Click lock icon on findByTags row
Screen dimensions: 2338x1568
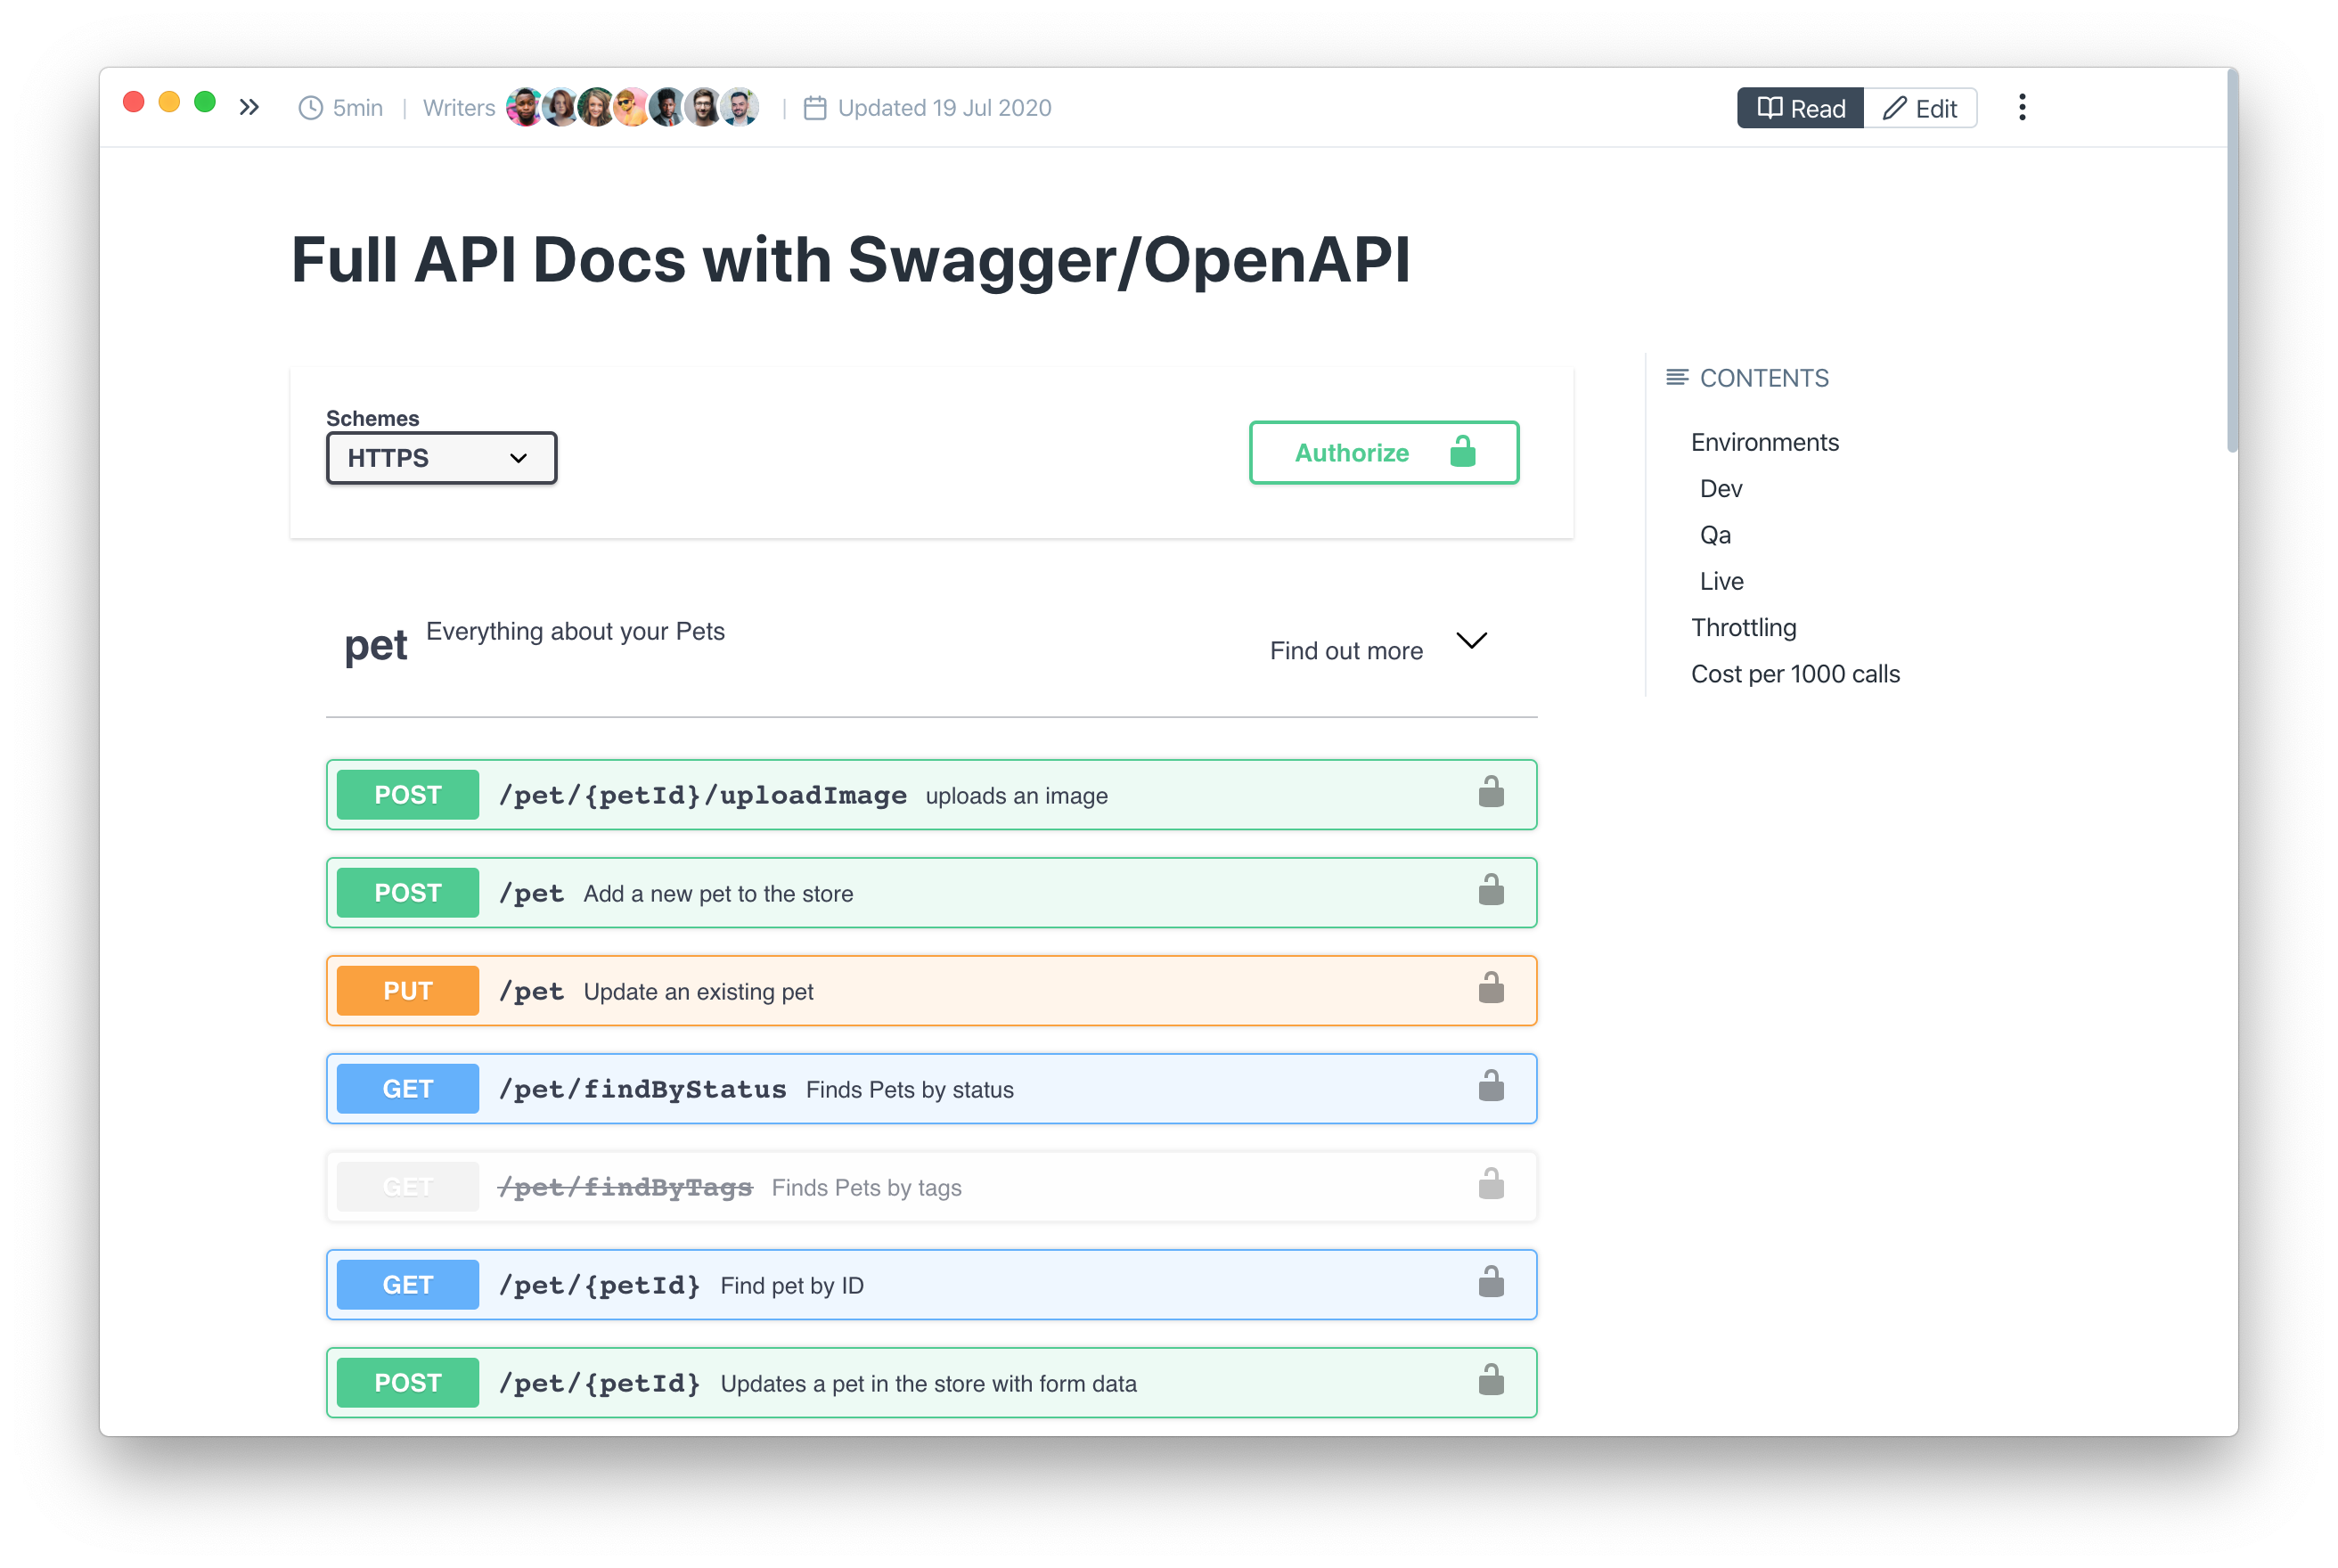1491,1184
